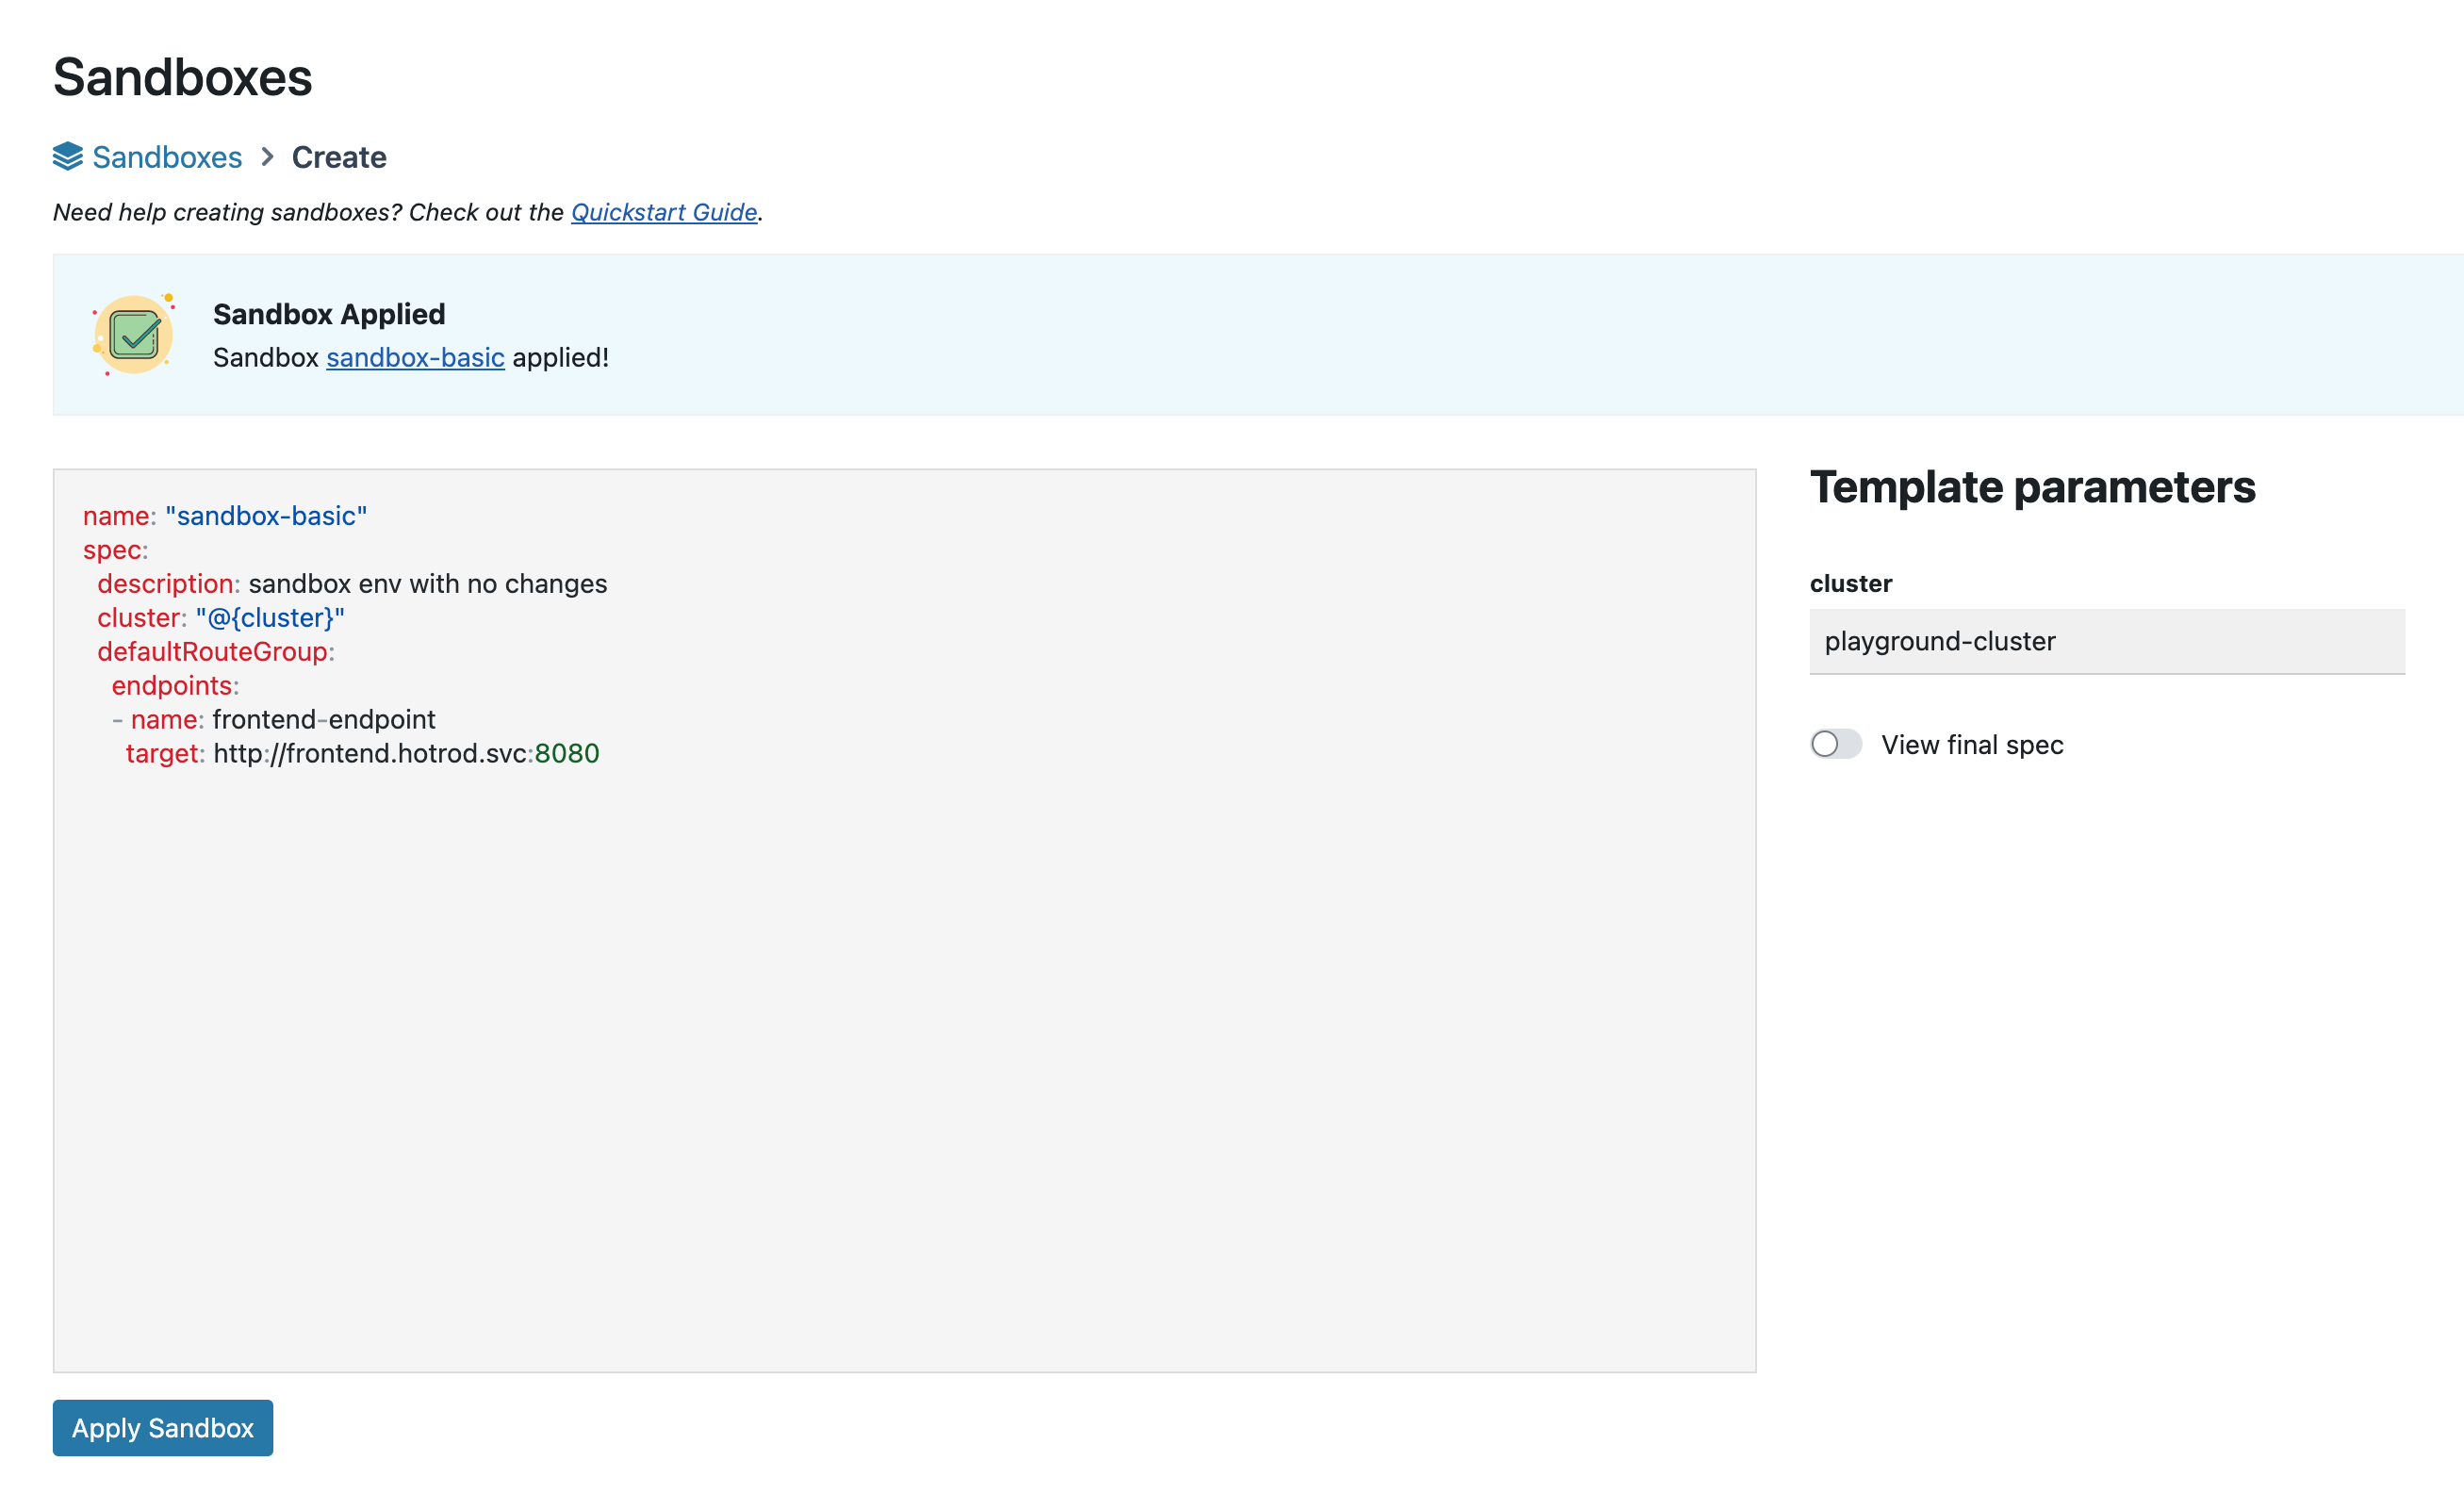
Task: Click the description line in the YAML editor
Action: tap(352, 584)
